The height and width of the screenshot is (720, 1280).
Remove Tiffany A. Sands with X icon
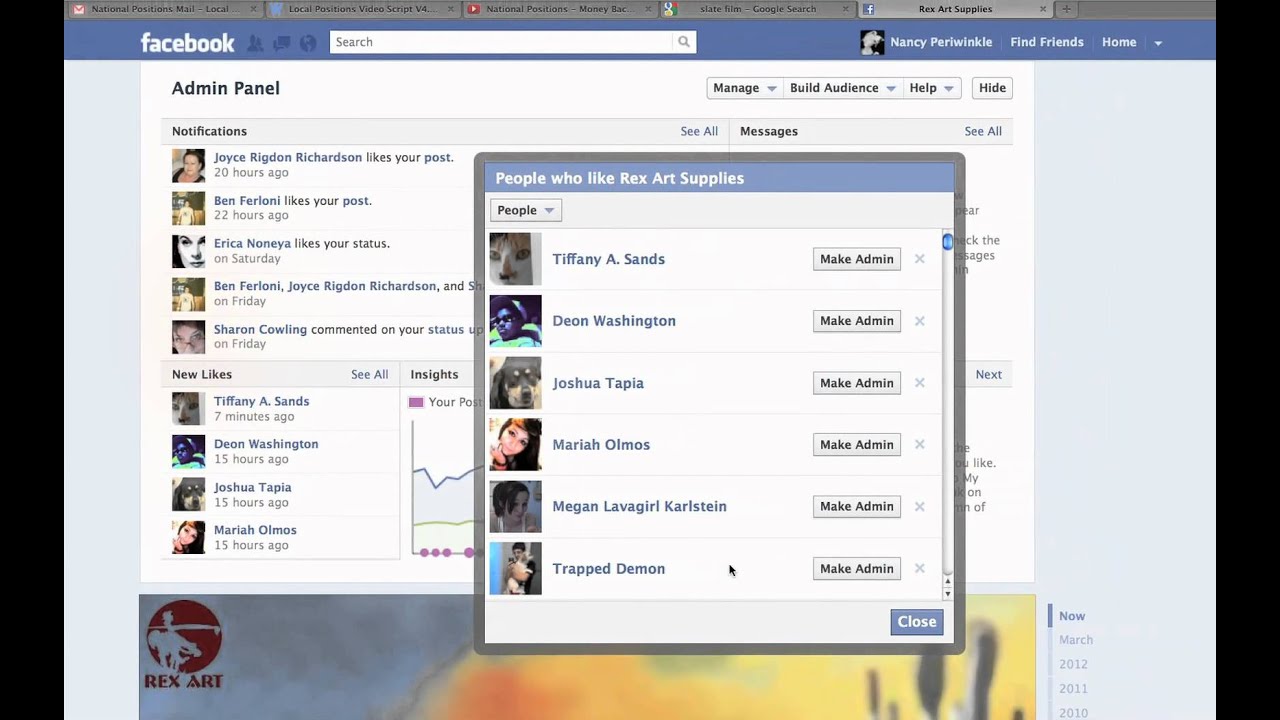click(x=919, y=259)
